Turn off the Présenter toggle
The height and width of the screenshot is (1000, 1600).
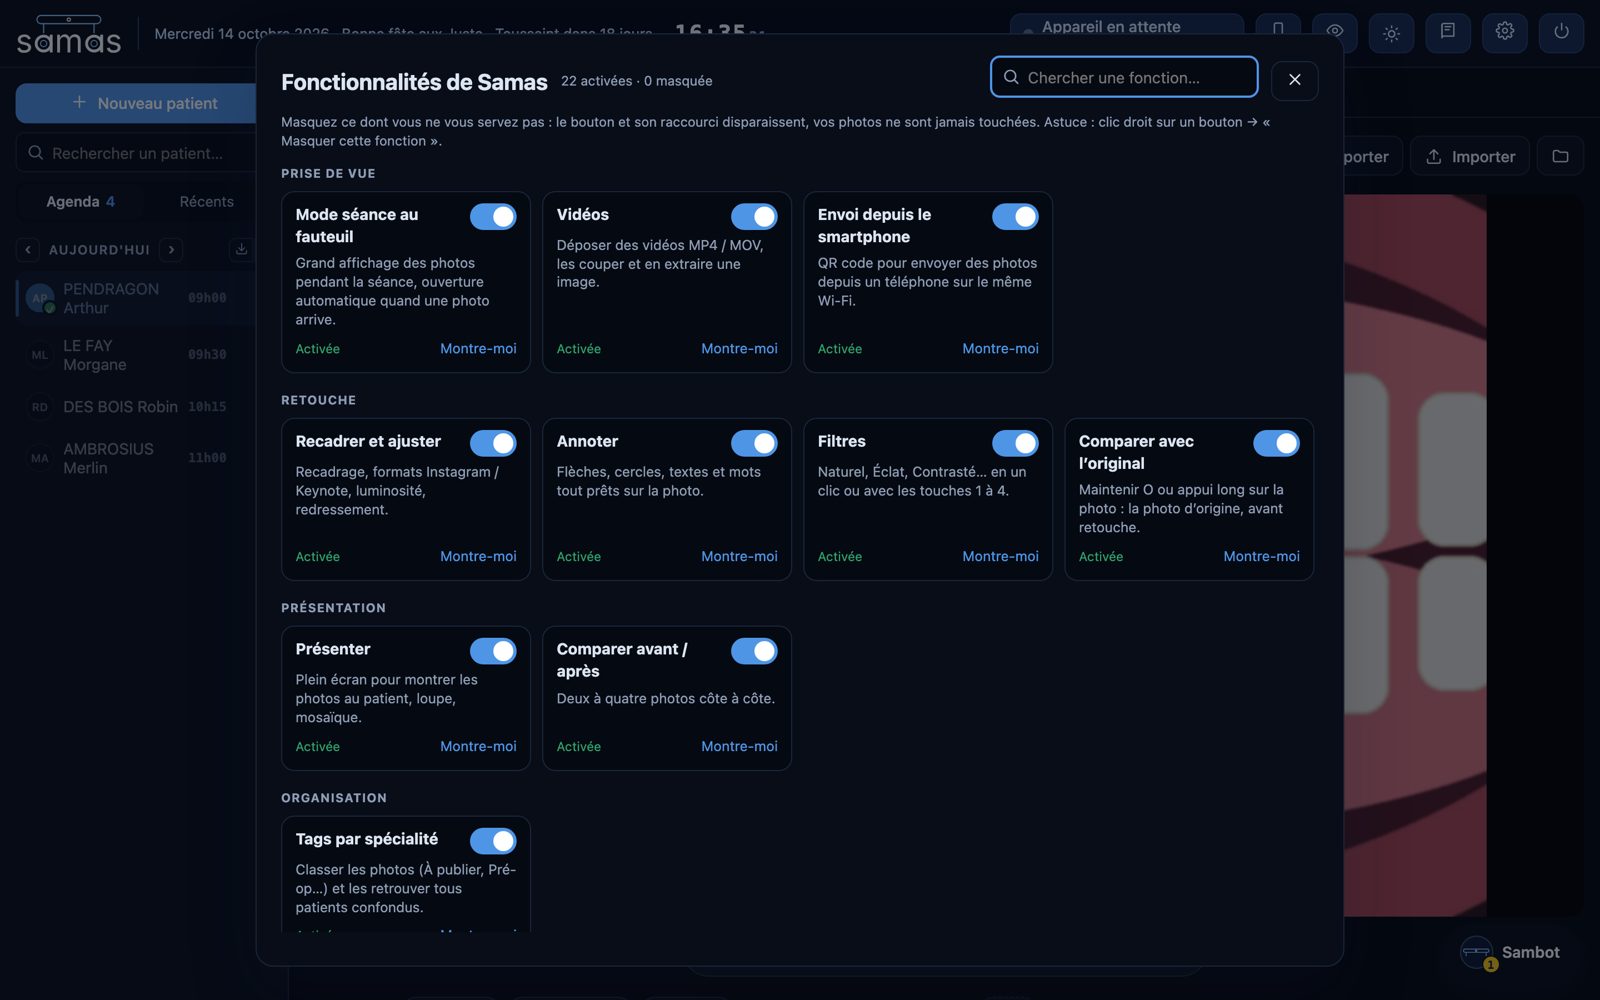(493, 651)
